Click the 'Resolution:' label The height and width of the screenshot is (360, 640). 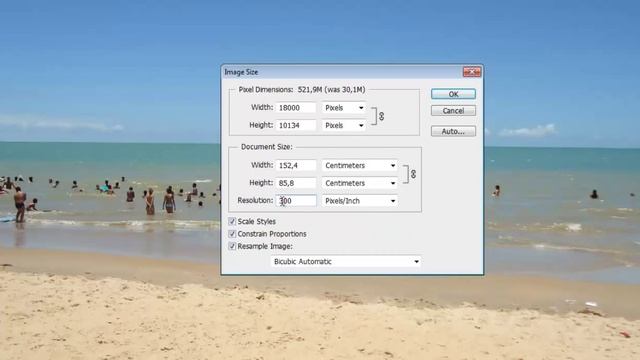[255, 200]
